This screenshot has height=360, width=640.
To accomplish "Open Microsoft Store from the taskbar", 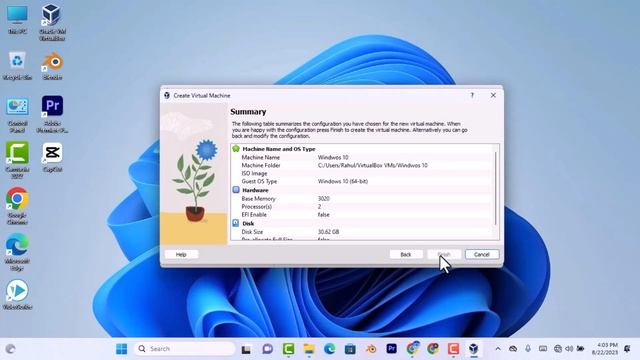I will tap(350, 349).
